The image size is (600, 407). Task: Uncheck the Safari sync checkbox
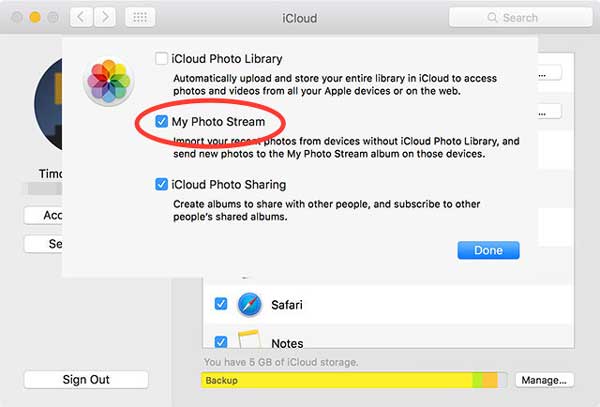tap(221, 304)
